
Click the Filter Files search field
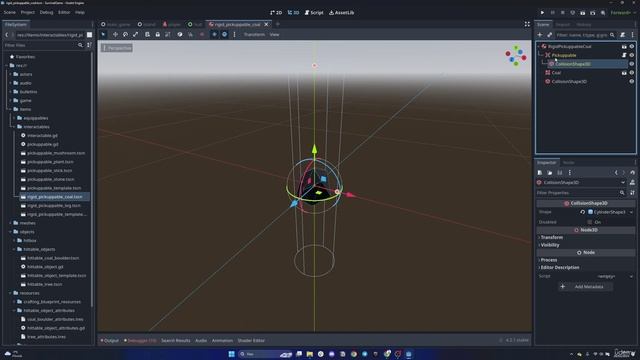pyautogui.click(x=44, y=45)
